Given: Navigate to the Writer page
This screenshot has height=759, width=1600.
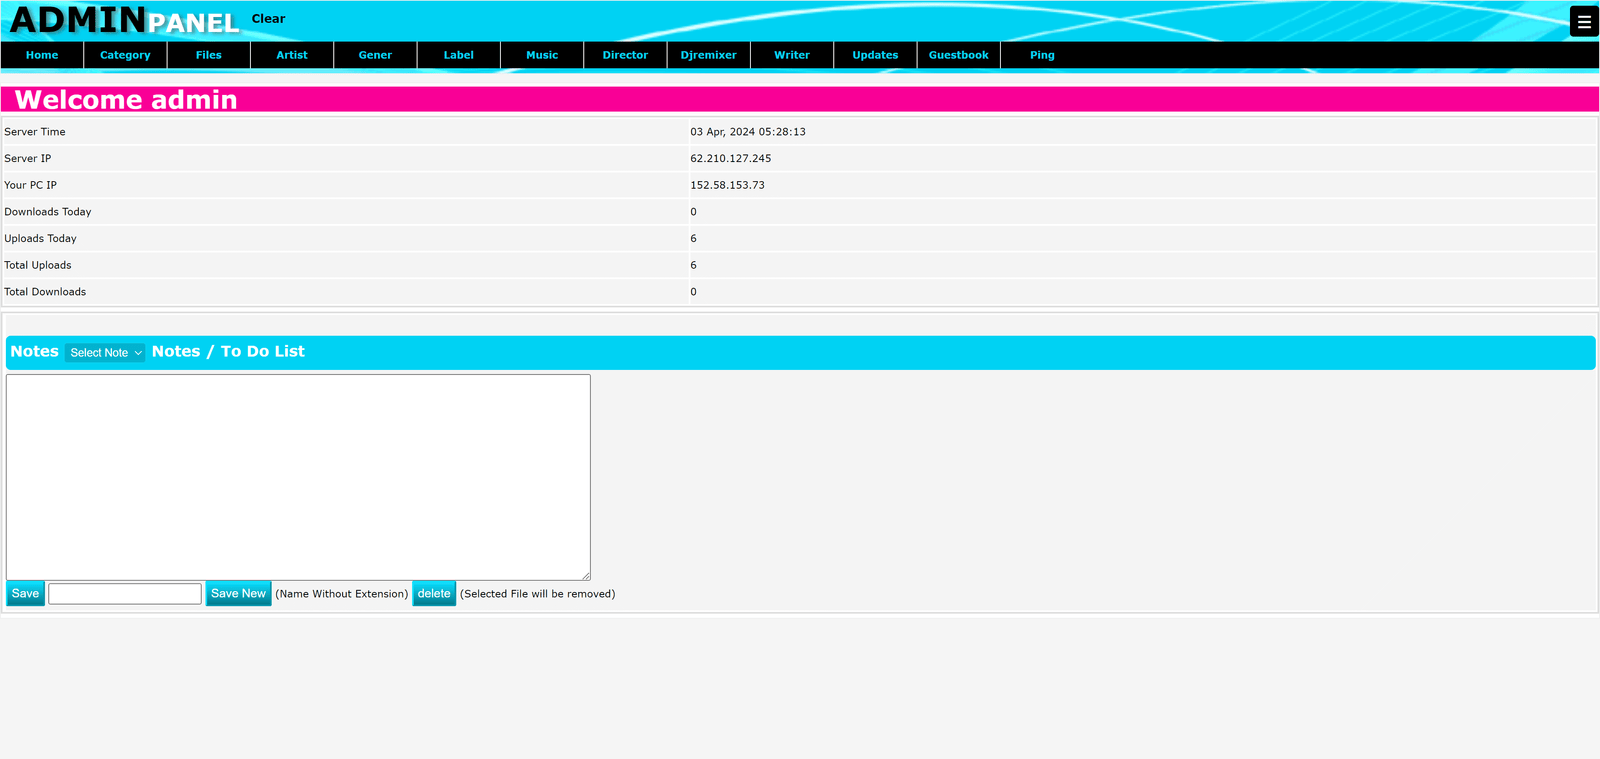Looking at the screenshot, I should 792,55.
